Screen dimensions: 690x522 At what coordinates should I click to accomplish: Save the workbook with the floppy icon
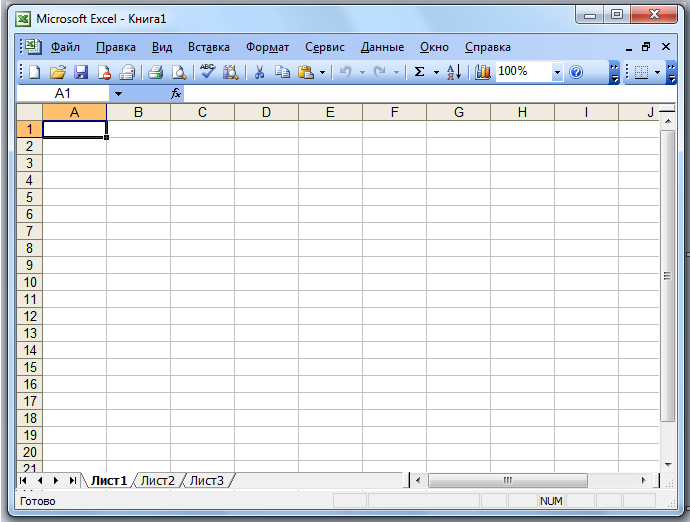(x=81, y=72)
